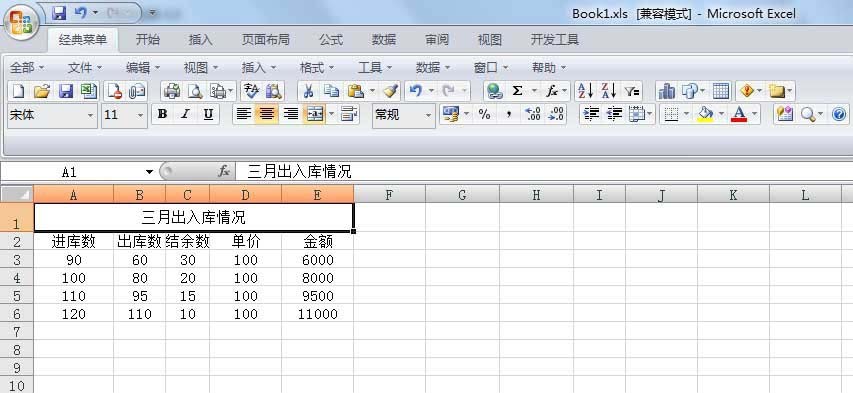Toggle wrap text button

349,114
